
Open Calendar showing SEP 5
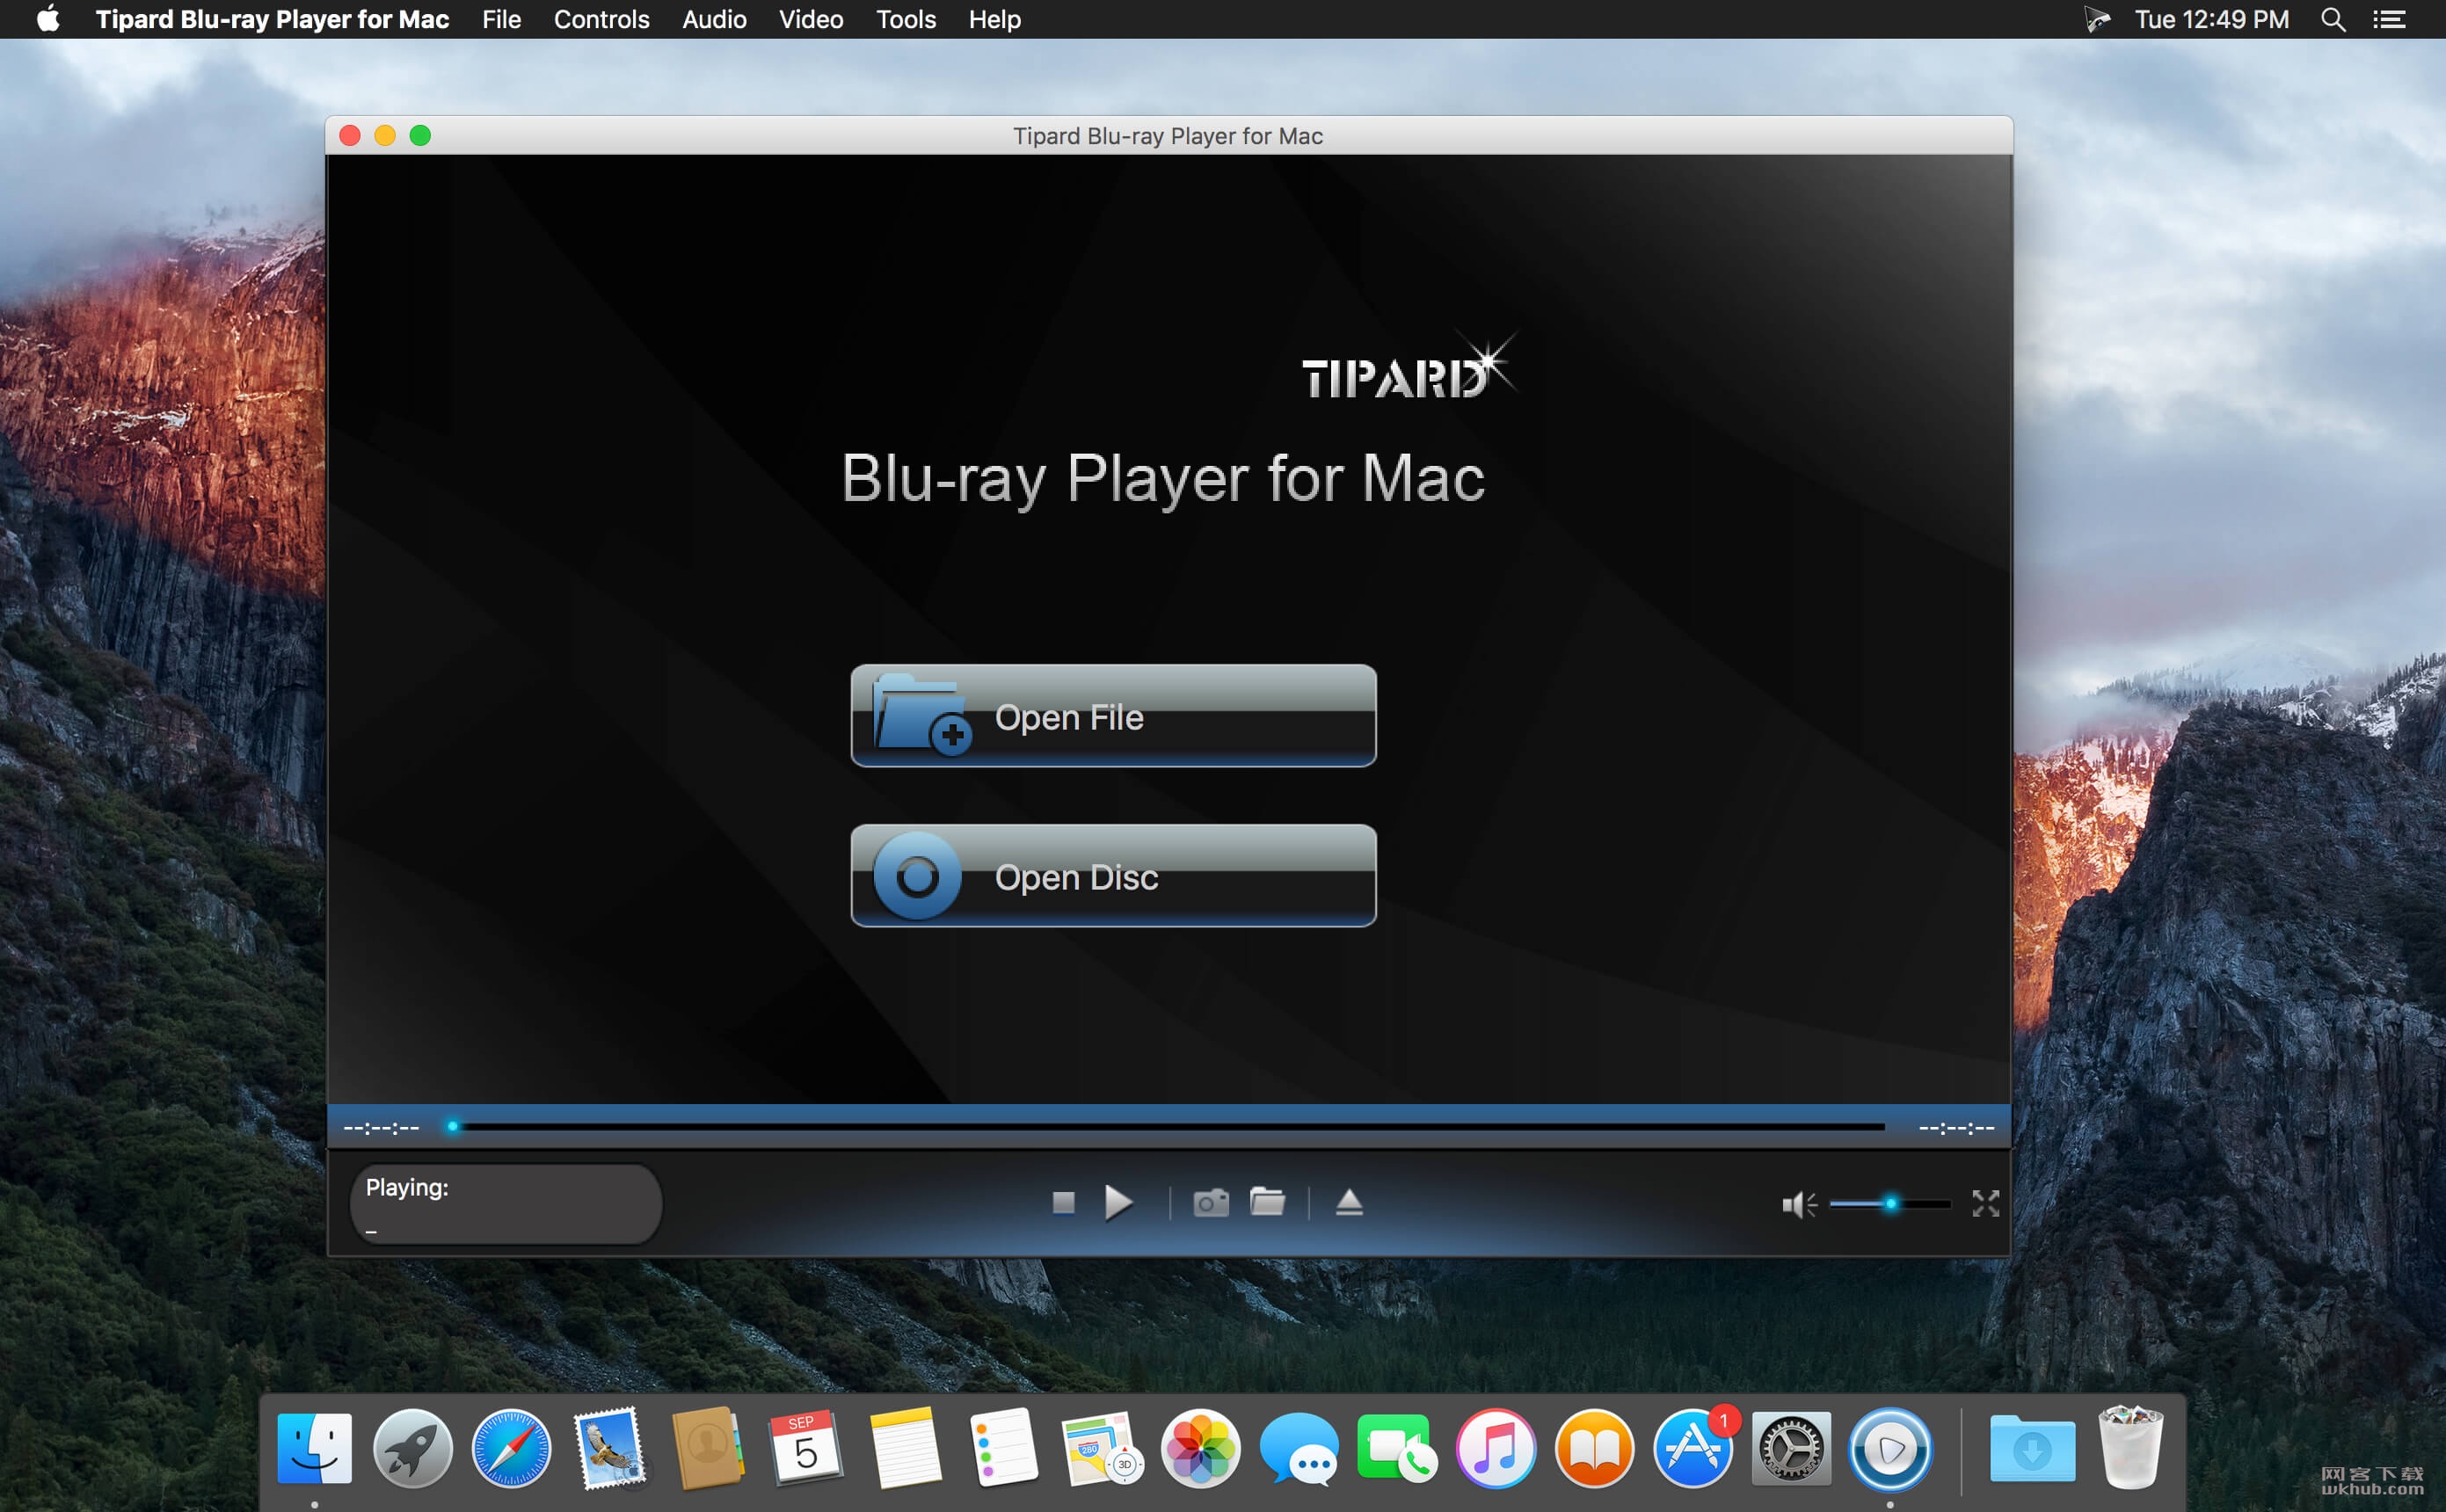coord(805,1448)
